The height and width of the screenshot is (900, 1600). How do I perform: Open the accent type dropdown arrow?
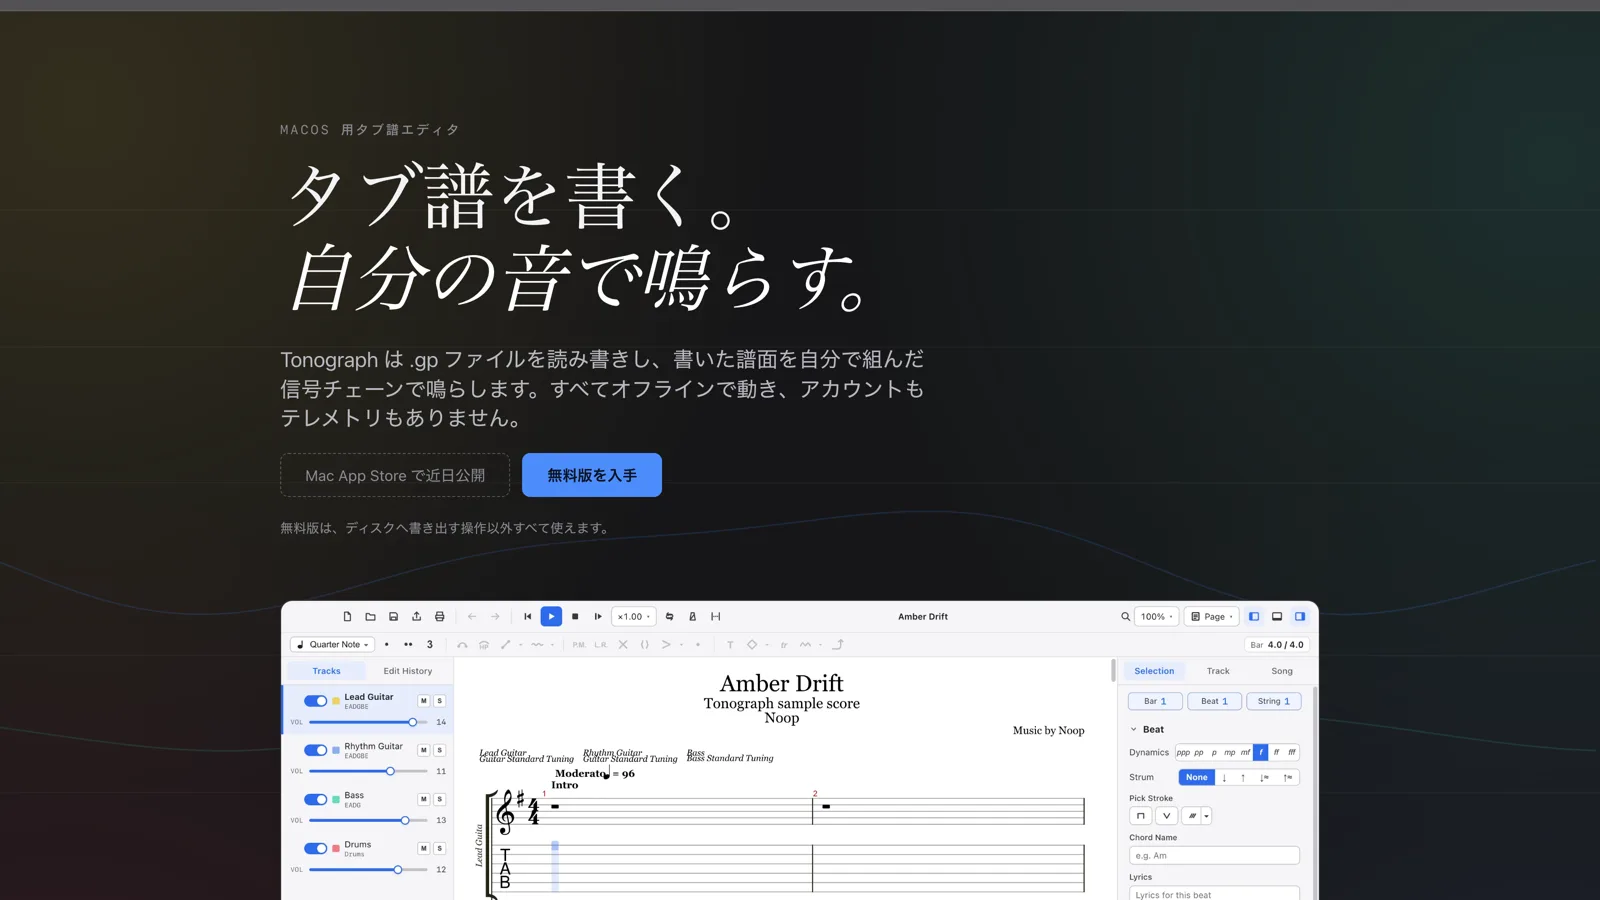pos(681,645)
